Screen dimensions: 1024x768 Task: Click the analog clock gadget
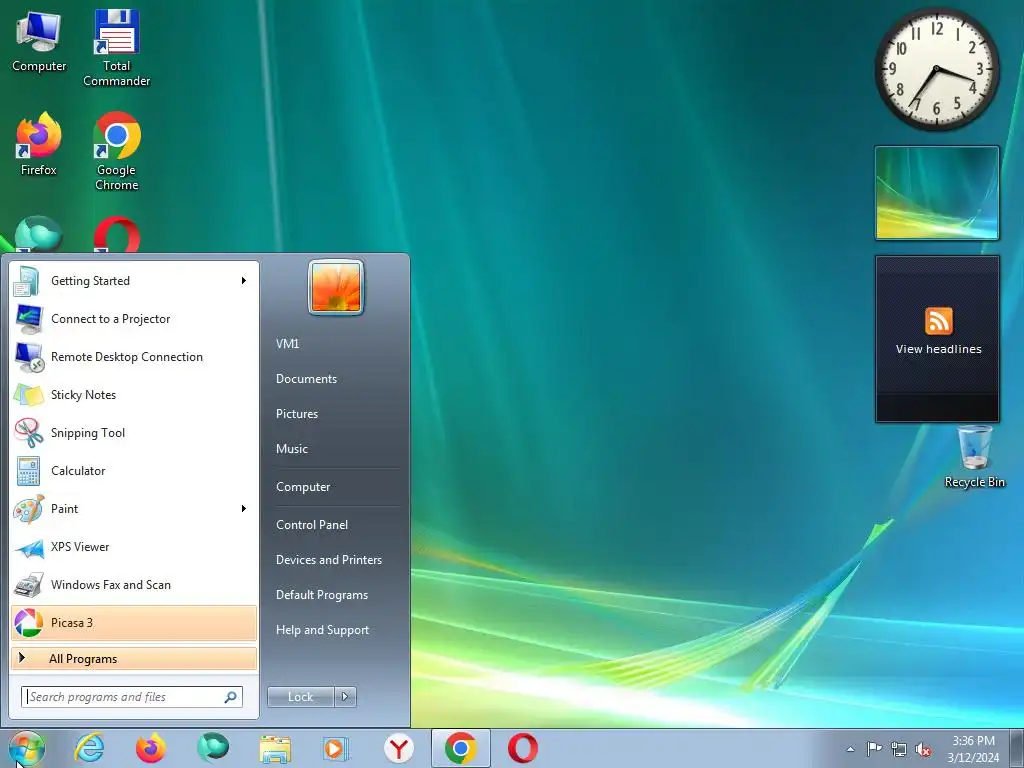point(936,69)
